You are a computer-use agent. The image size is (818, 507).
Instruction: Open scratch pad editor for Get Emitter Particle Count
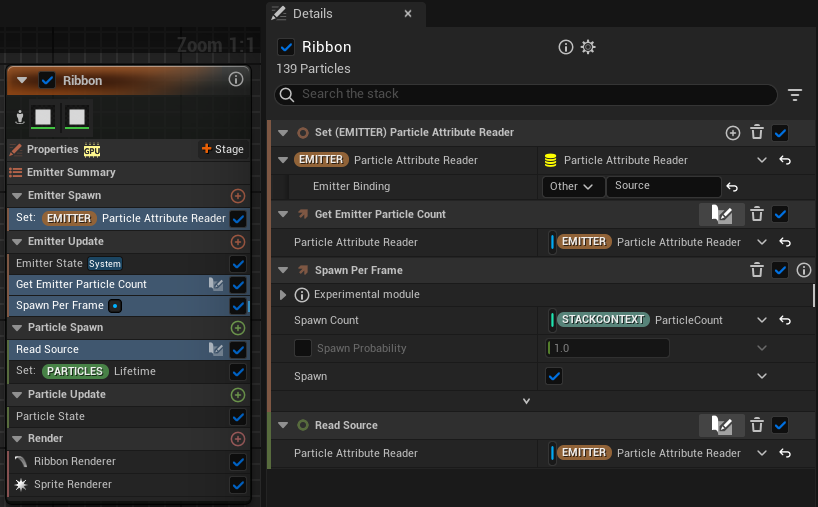tap(721, 214)
